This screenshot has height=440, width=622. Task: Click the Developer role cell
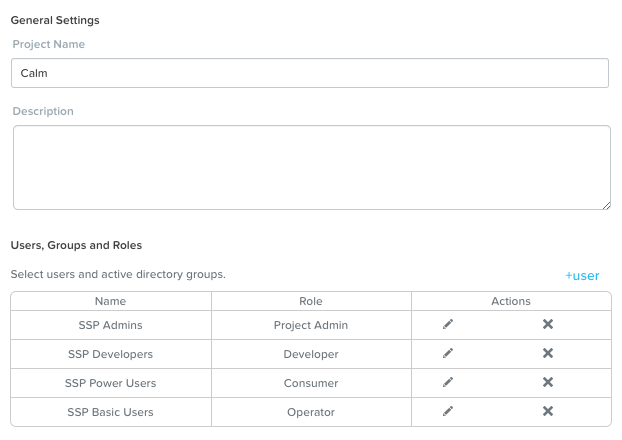click(x=311, y=354)
